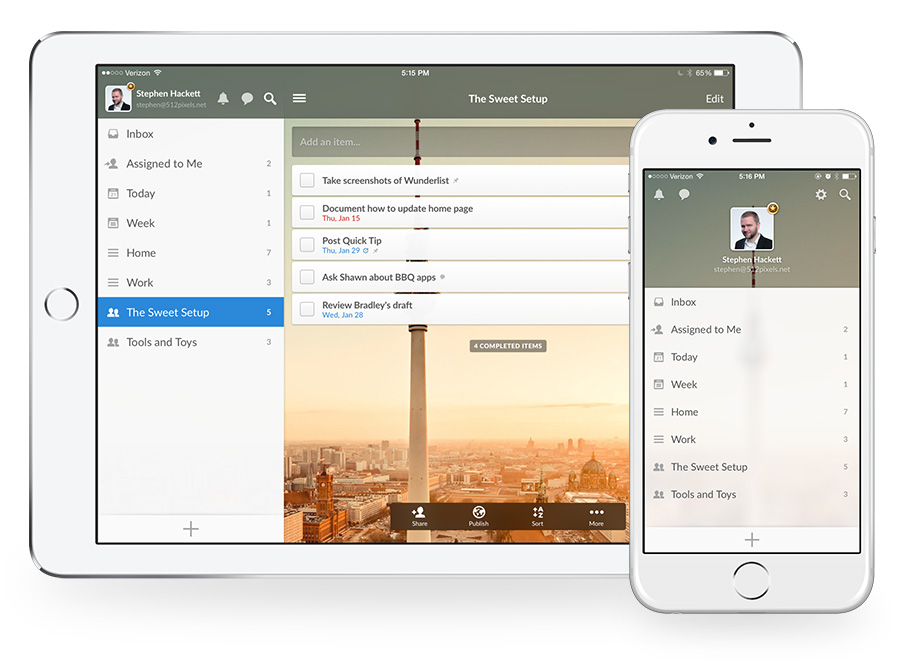Tap the conversations bubble on iPhone

pos(684,194)
